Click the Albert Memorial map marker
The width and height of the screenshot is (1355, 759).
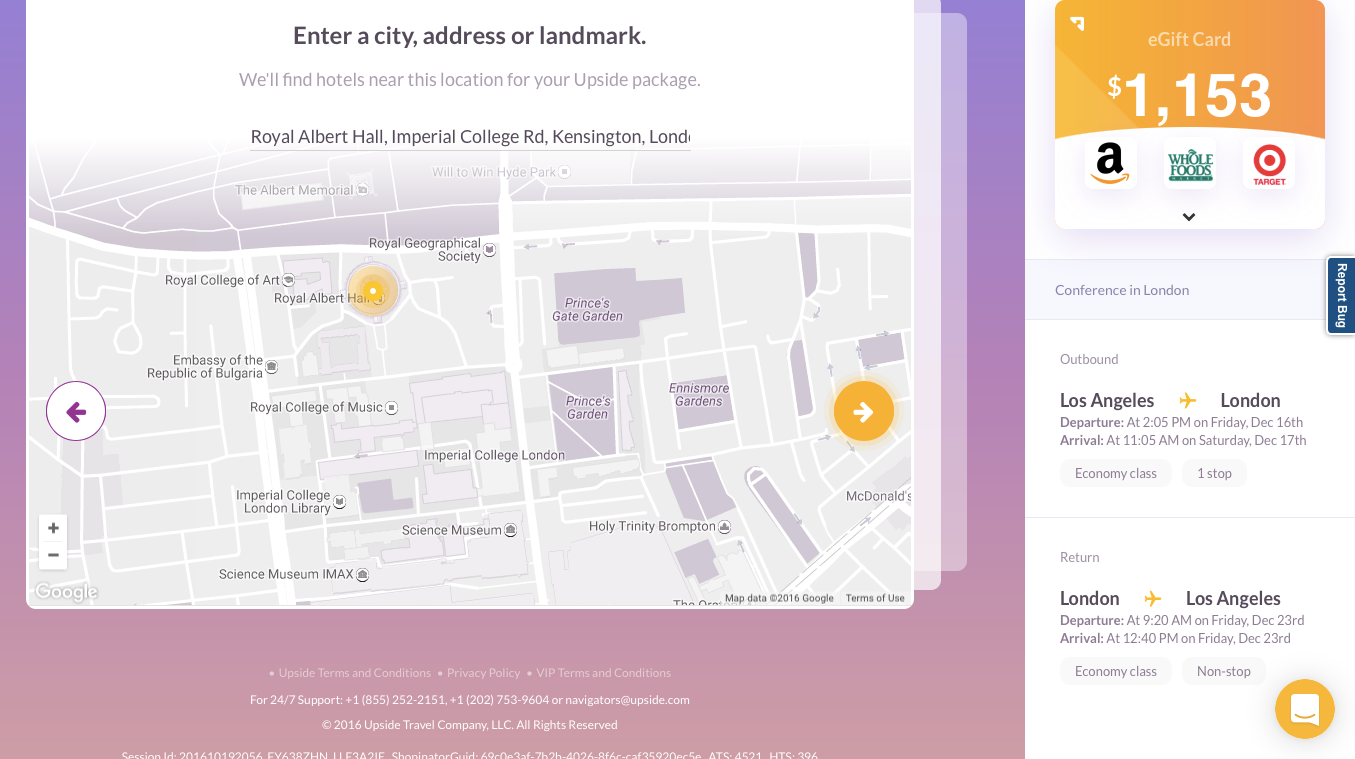(362, 190)
